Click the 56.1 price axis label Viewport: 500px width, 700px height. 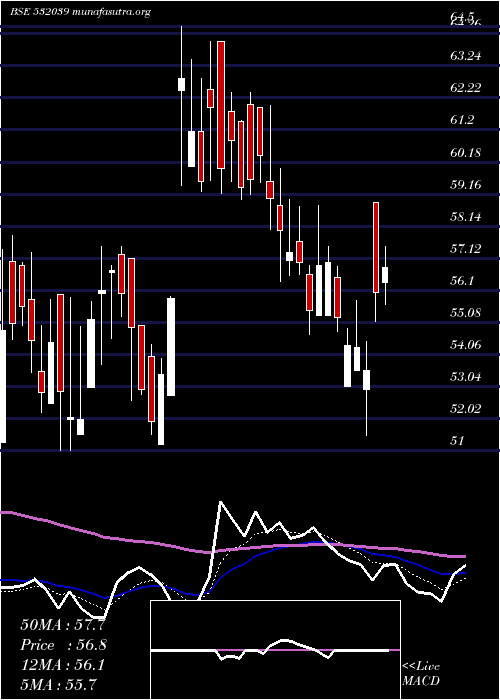coord(461,281)
